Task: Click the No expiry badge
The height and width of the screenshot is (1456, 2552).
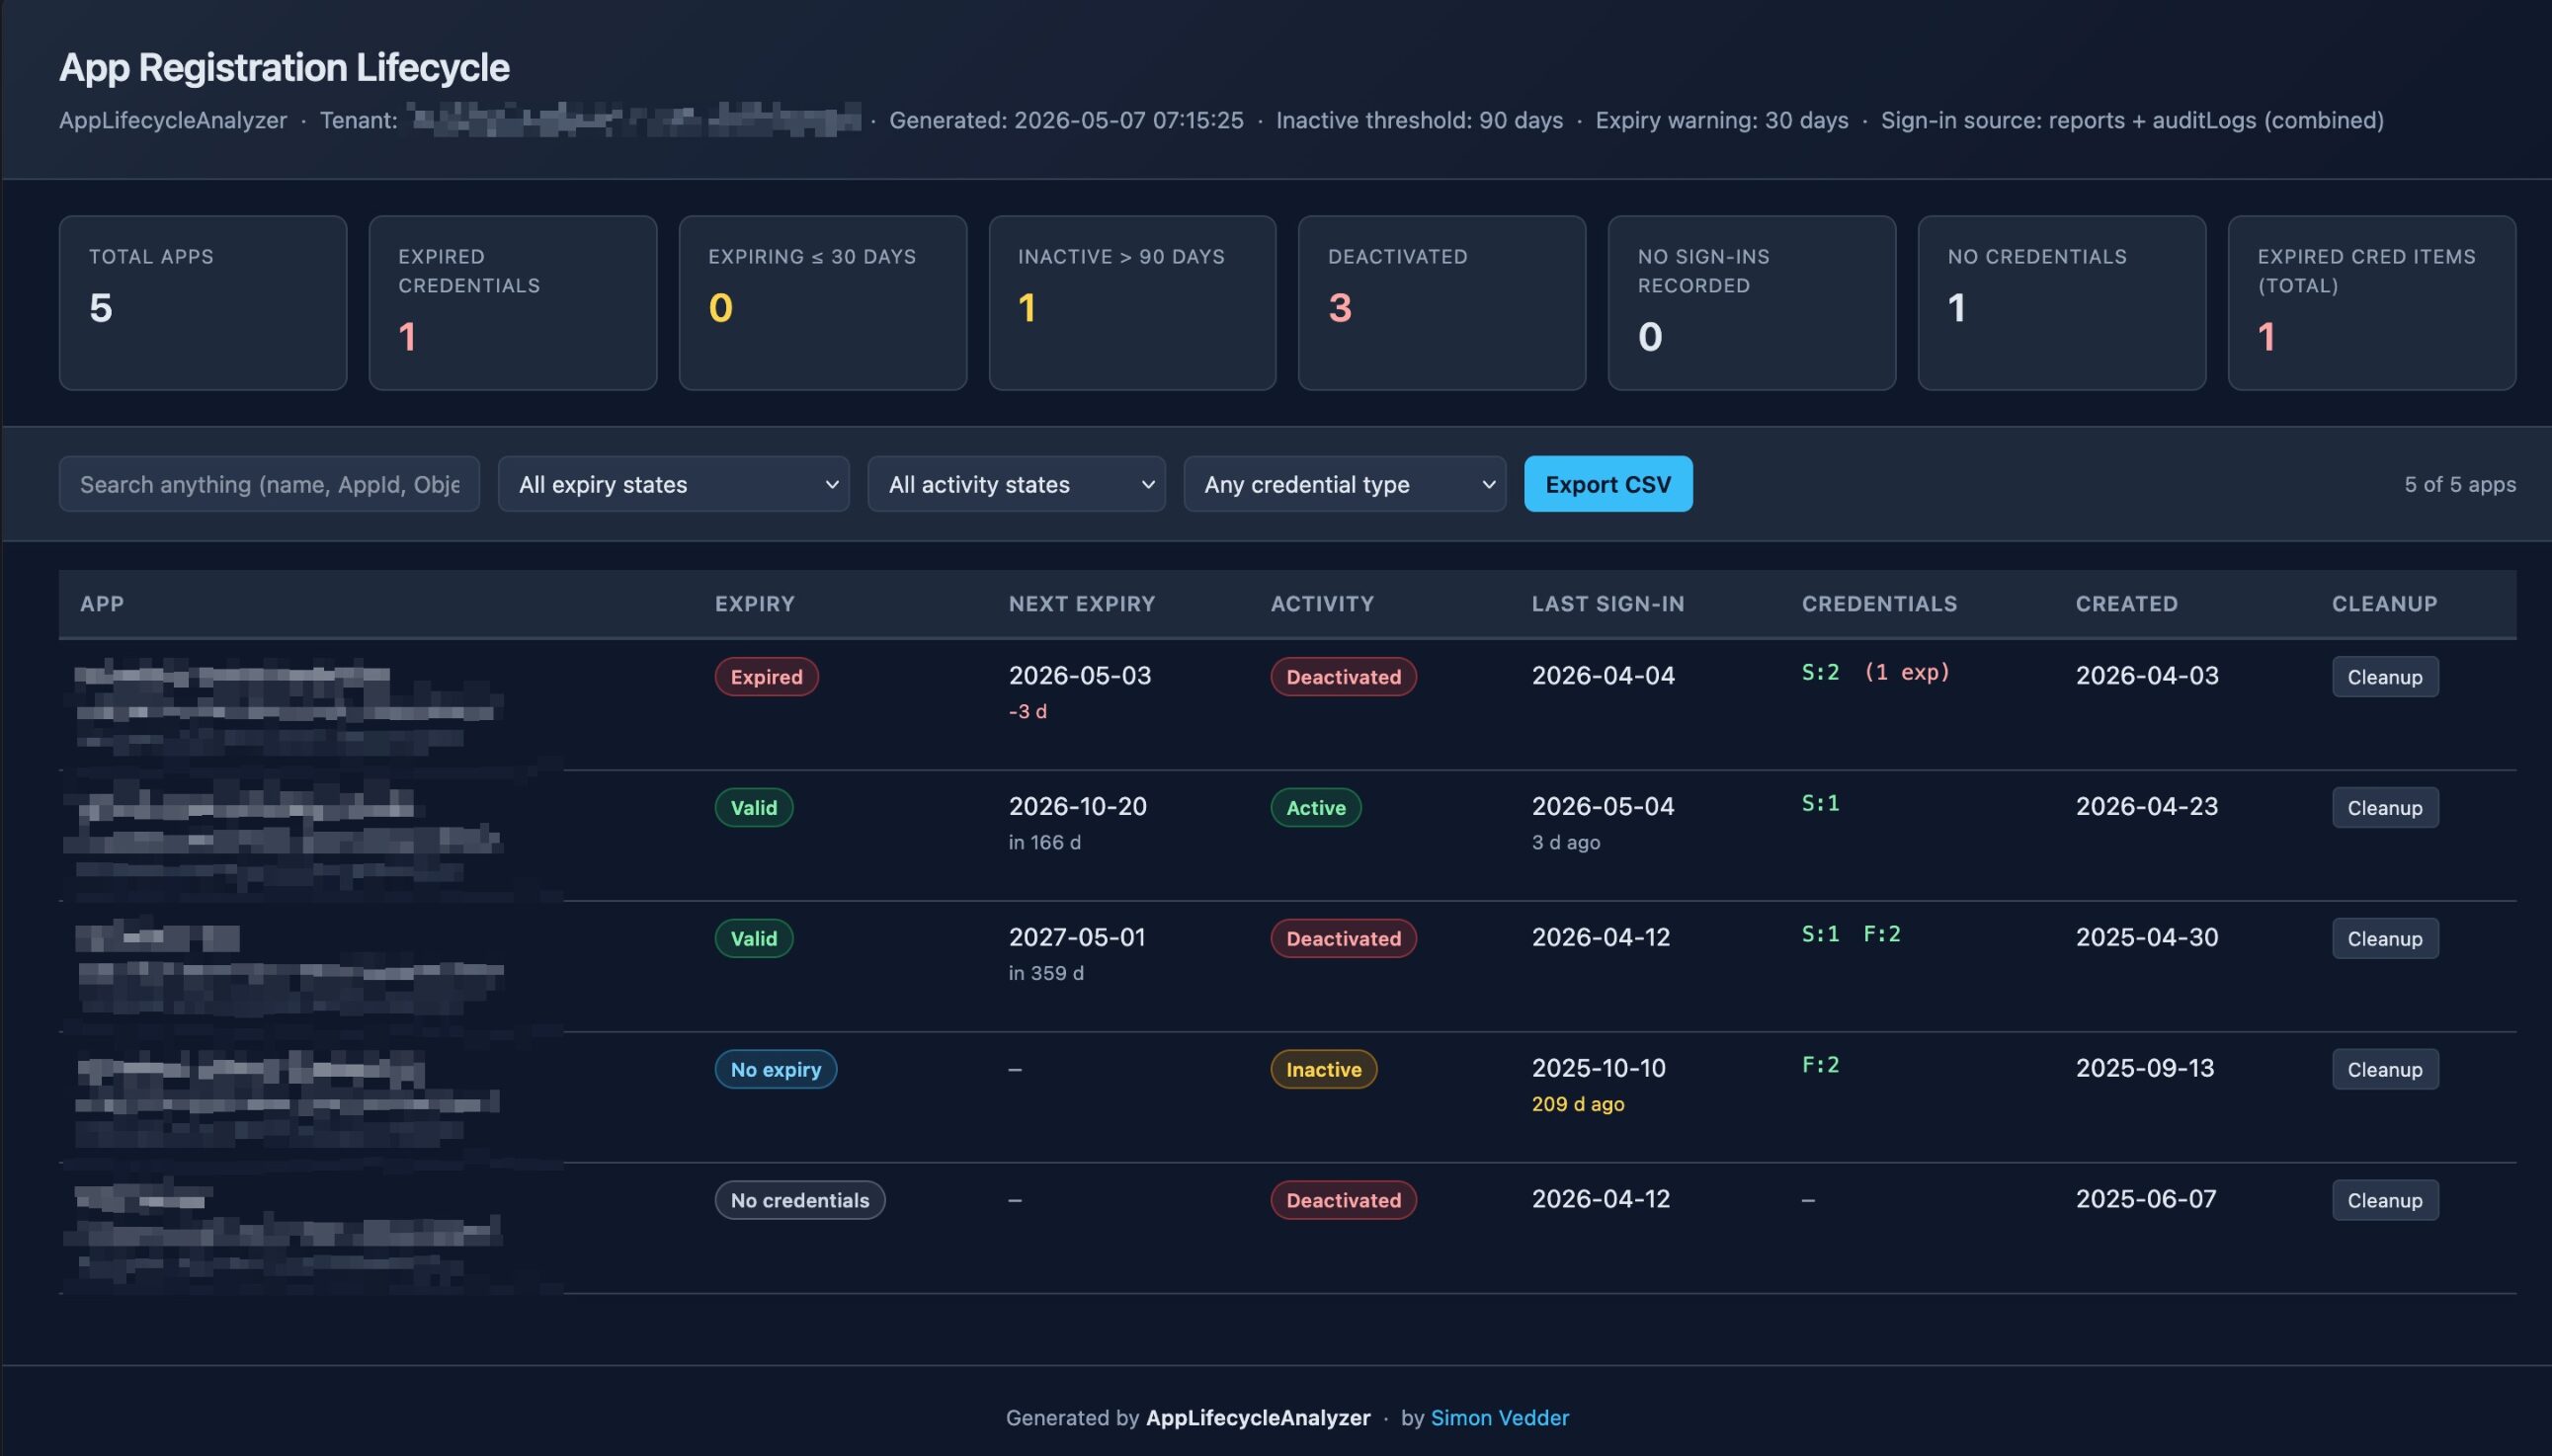Action: (775, 1069)
